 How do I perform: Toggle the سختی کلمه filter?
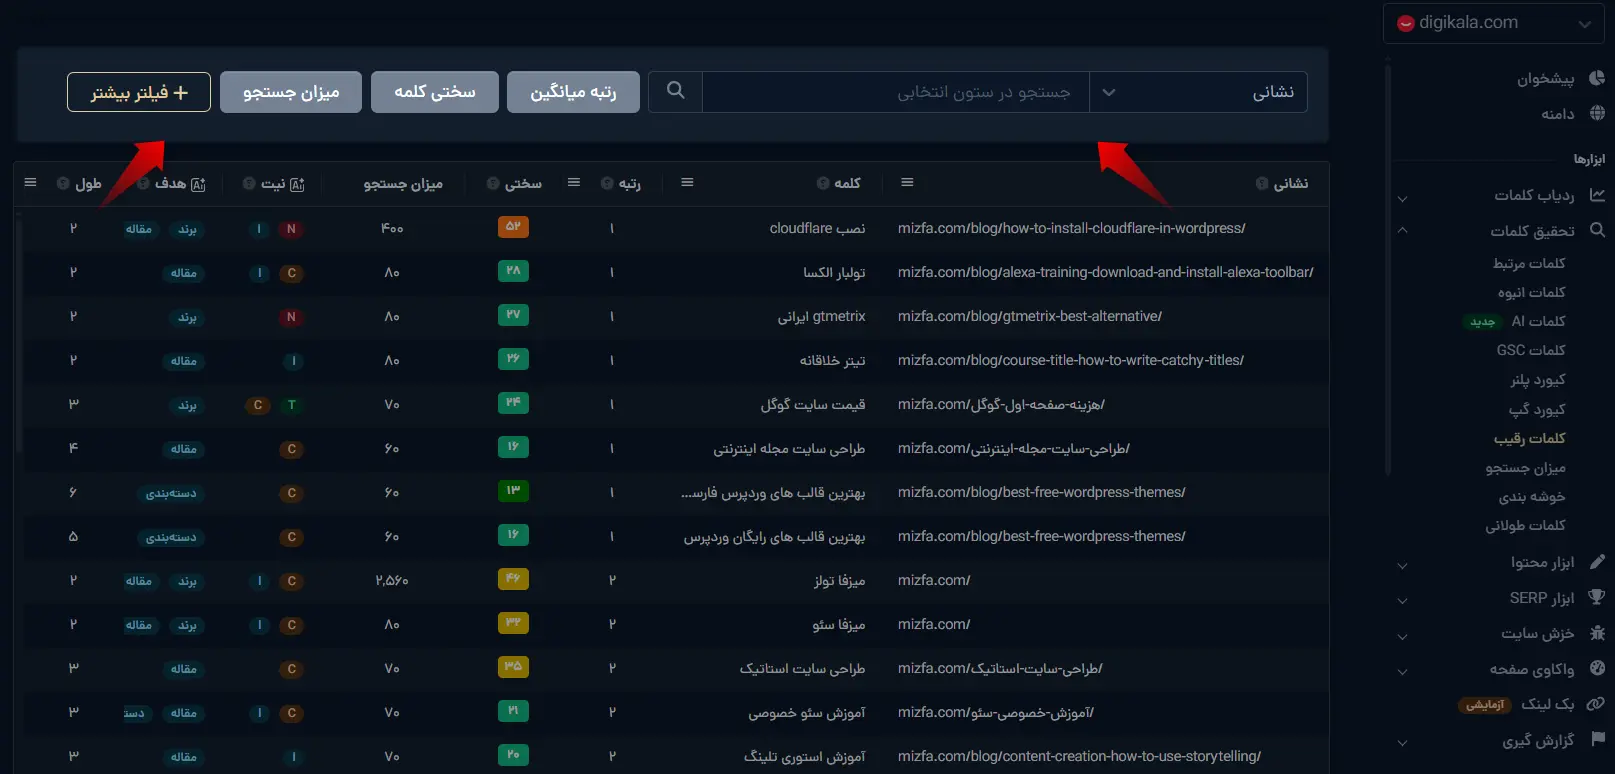(x=435, y=92)
